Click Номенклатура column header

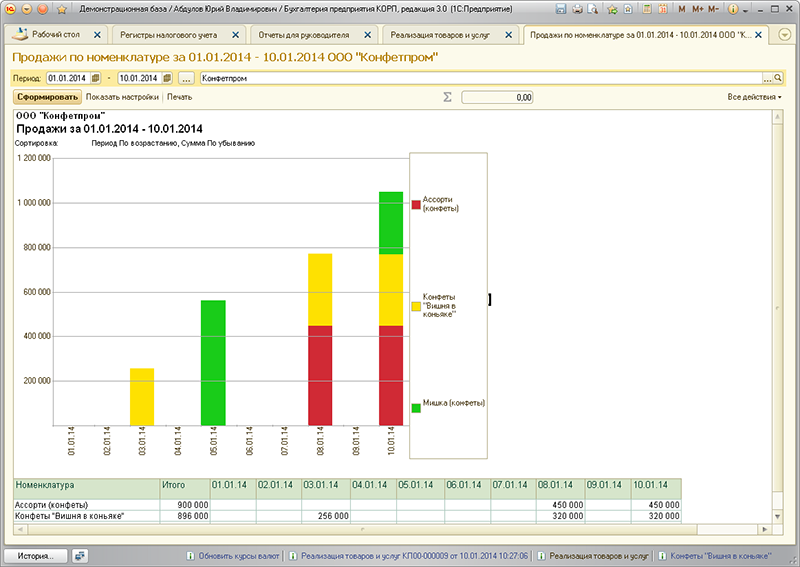(87, 488)
